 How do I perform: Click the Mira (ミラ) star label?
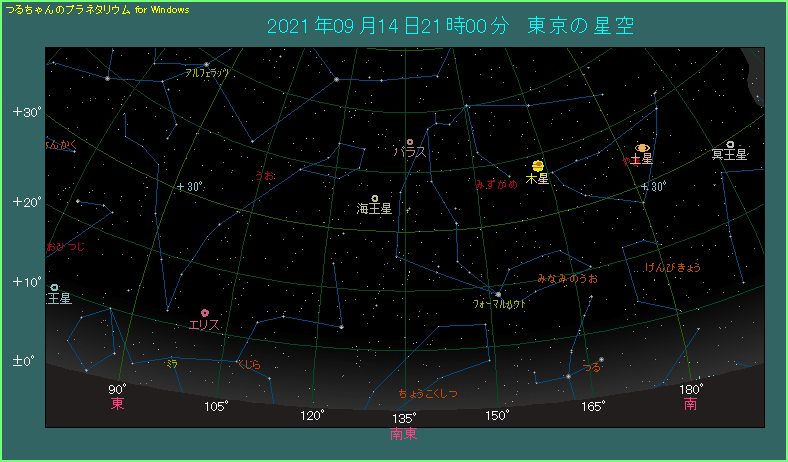point(172,362)
